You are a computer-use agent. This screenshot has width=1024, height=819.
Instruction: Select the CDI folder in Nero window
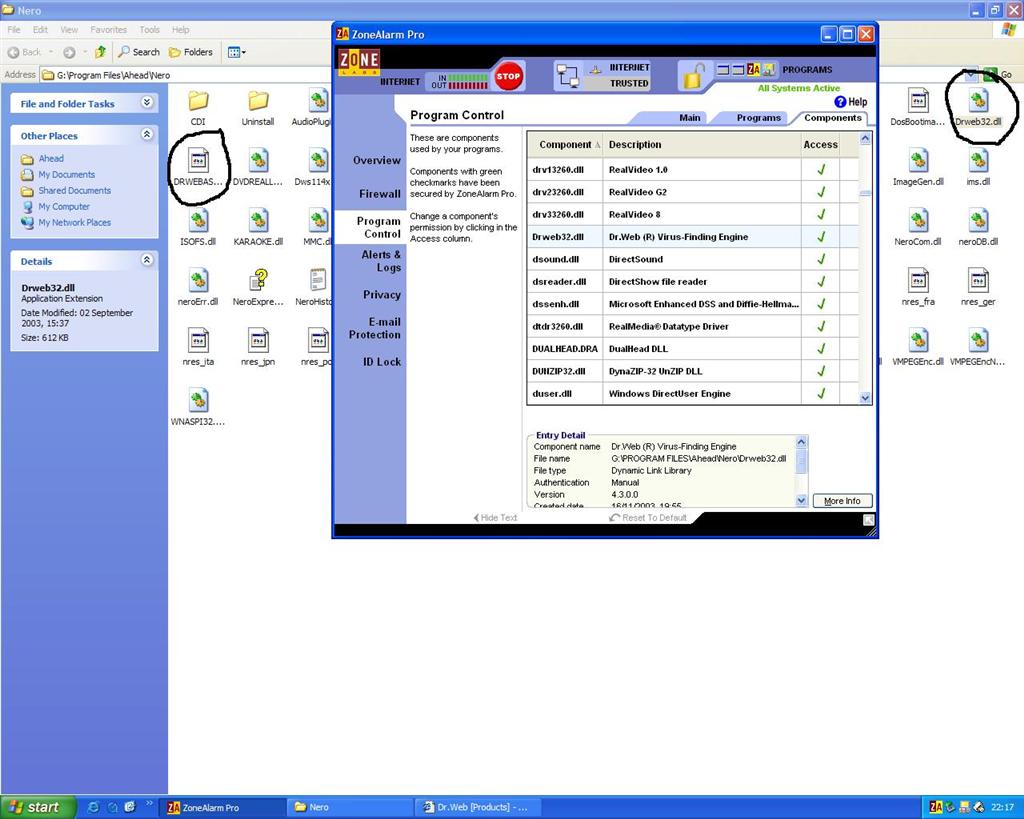pos(198,101)
